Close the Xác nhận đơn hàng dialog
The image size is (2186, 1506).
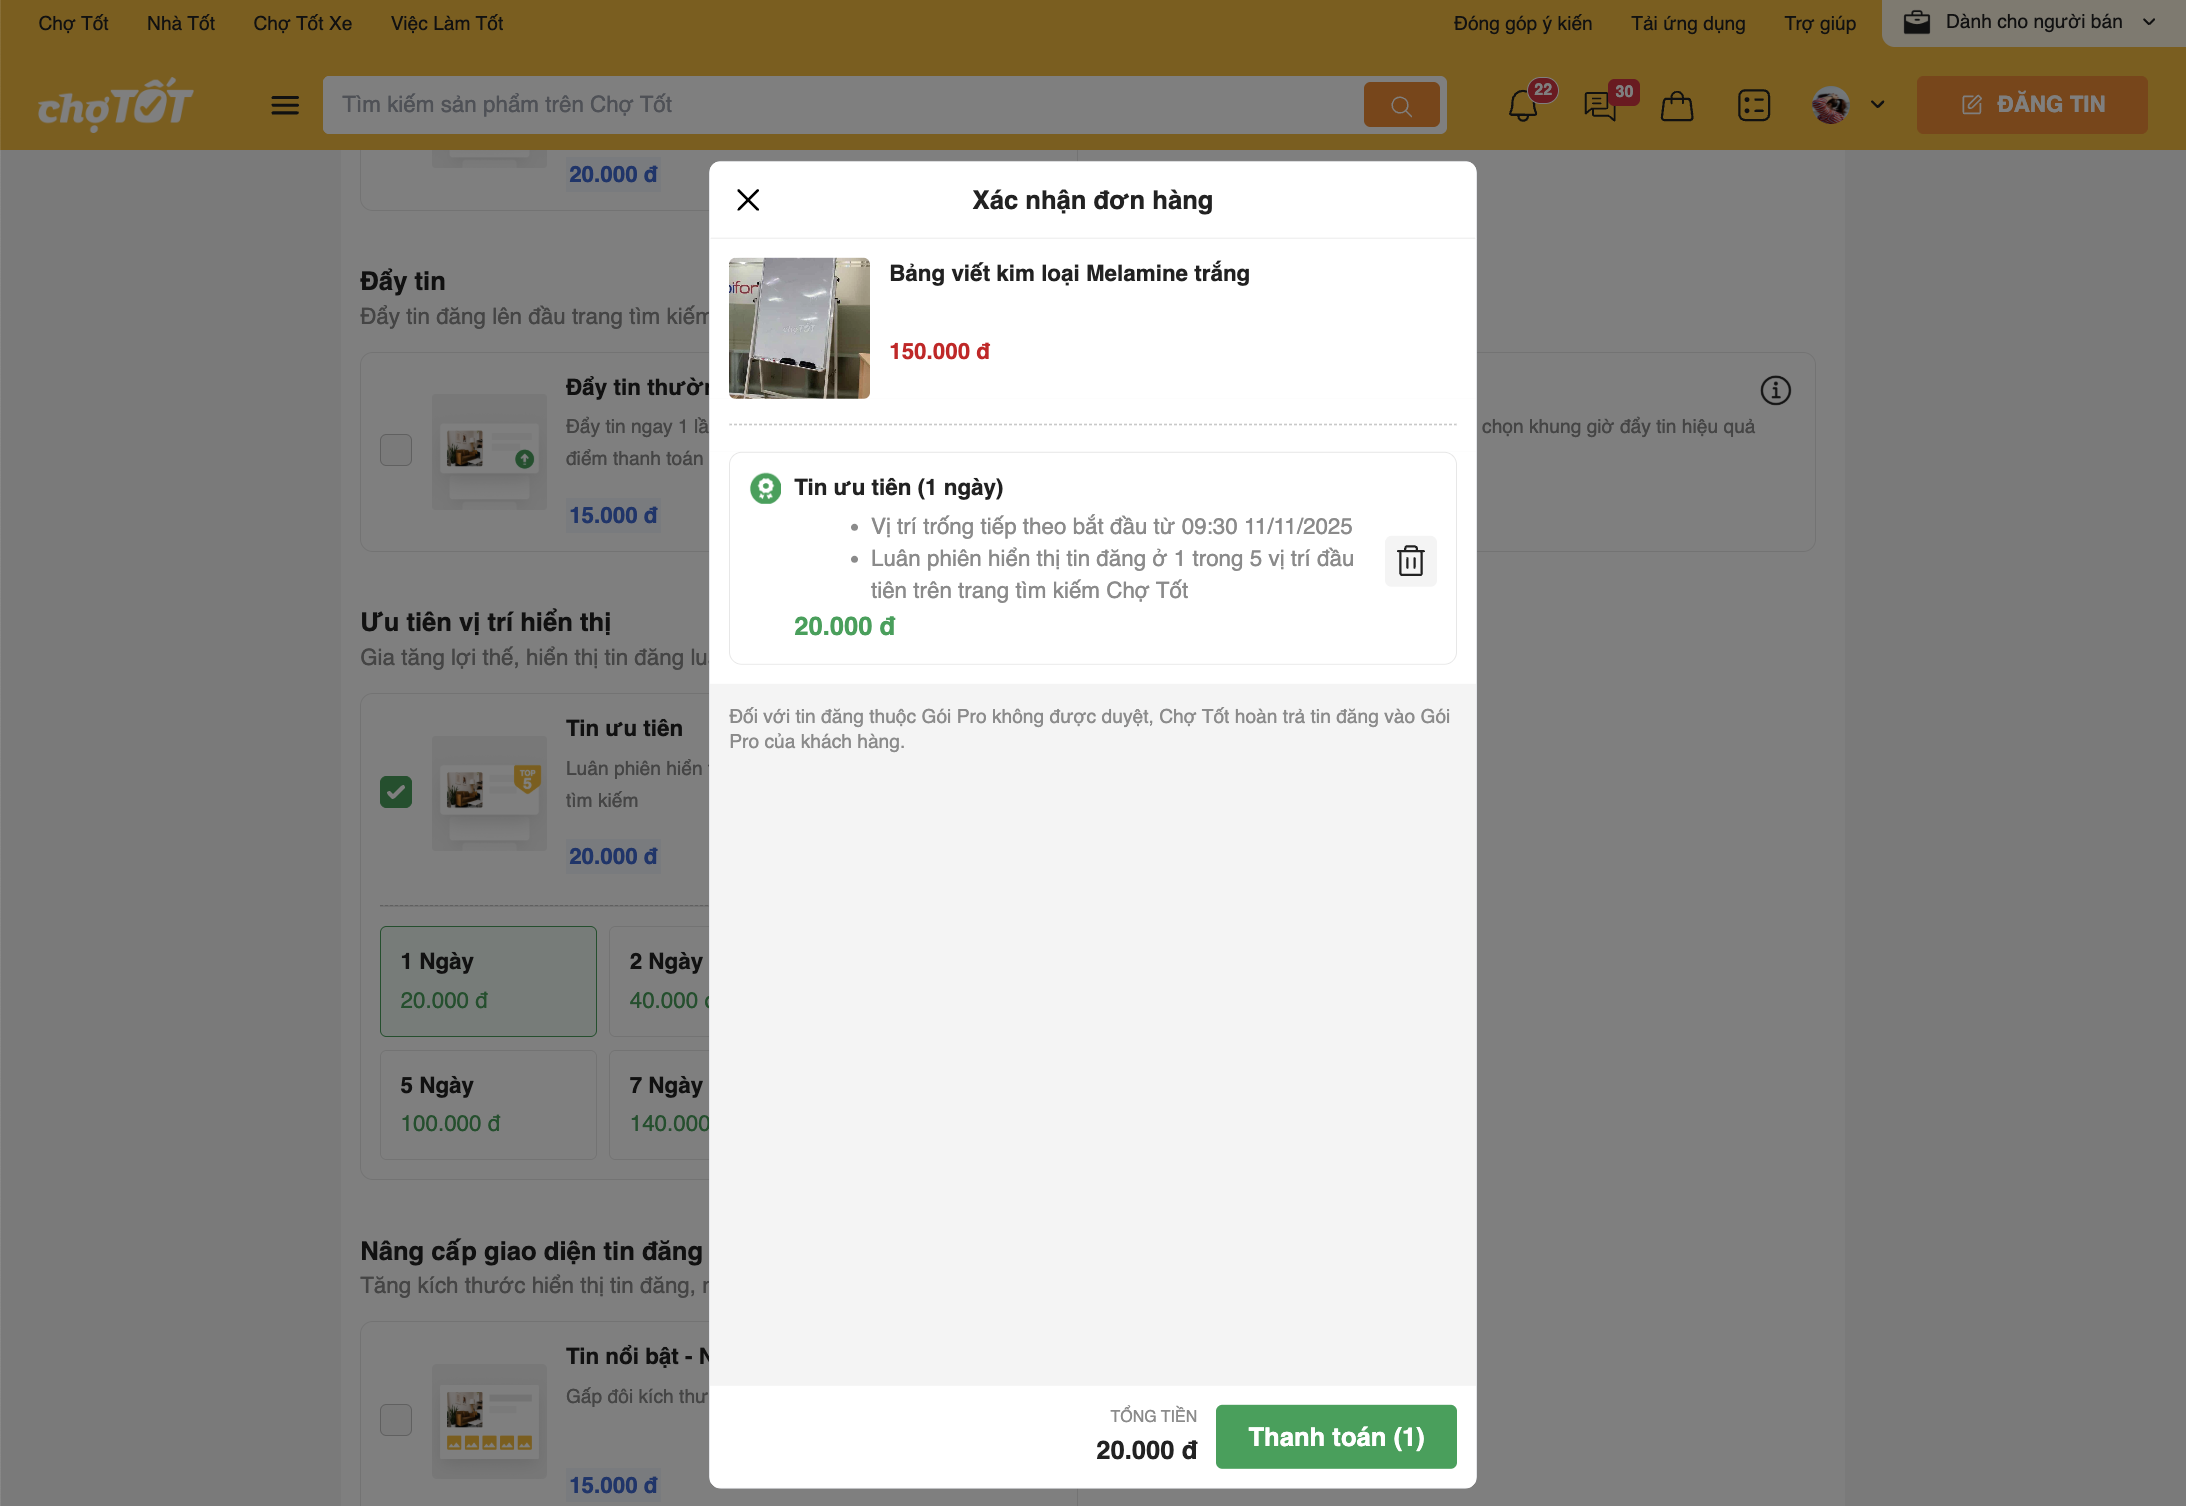click(x=748, y=200)
